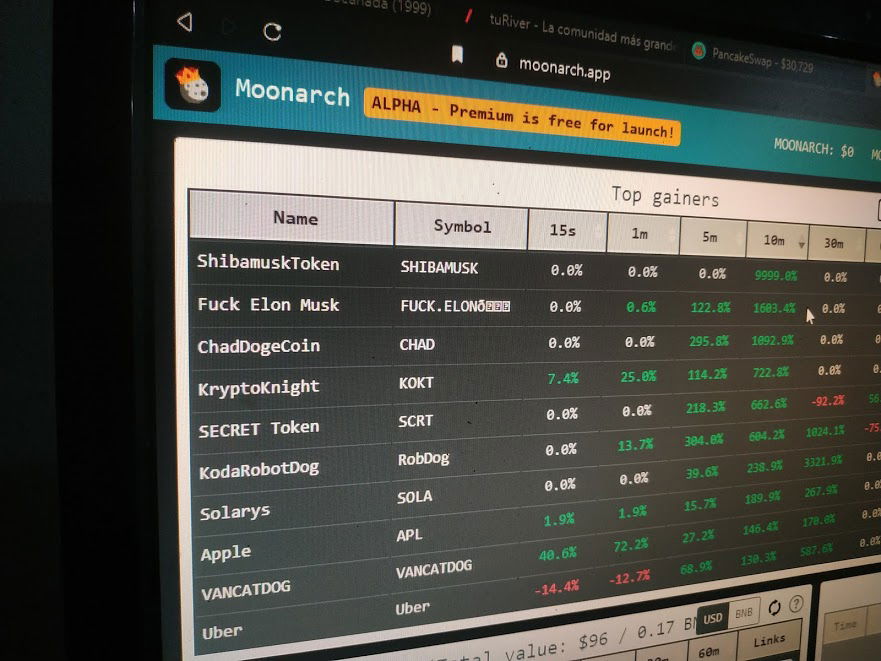Click the padlock icon beside moonarch.app
This screenshot has height=661, width=881.
click(x=502, y=60)
